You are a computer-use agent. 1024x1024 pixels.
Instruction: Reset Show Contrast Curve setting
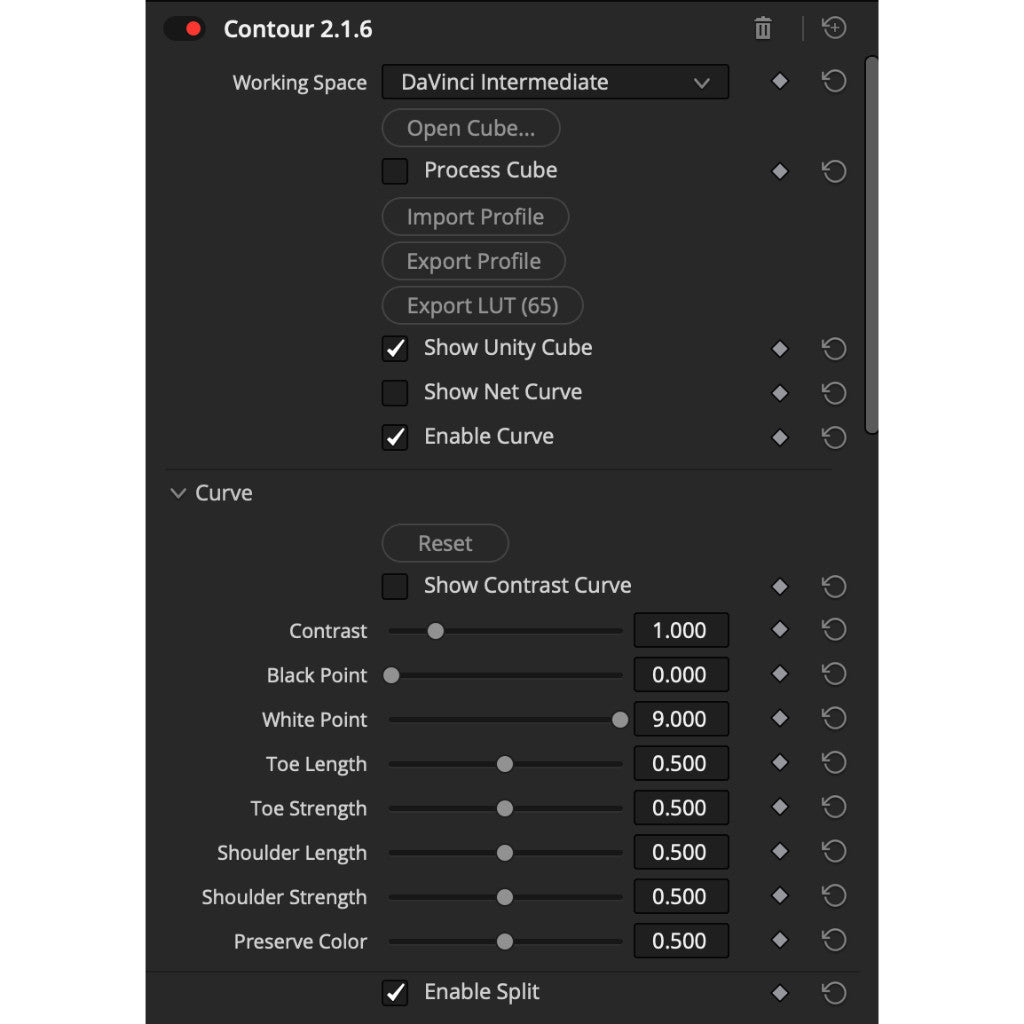tap(834, 586)
